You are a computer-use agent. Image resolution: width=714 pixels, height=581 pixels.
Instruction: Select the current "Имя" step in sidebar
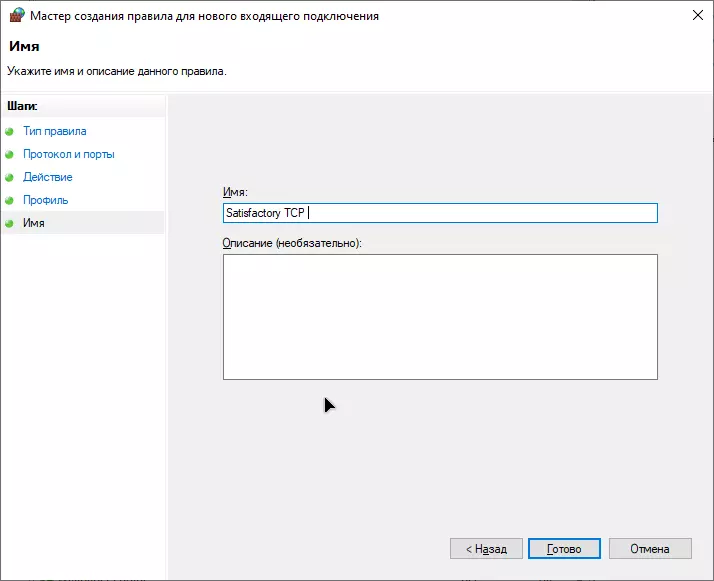tap(33, 223)
